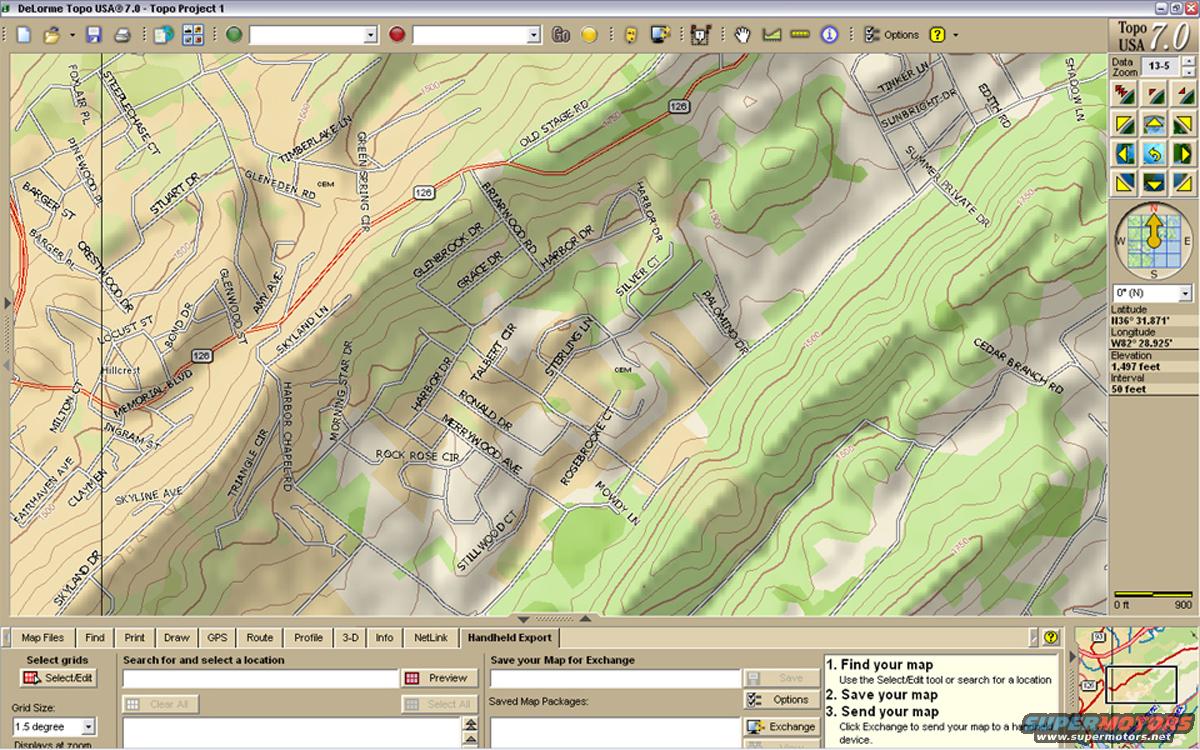Pan the map north with up arrow
The image size is (1200, 750).
click(1154, 125)
